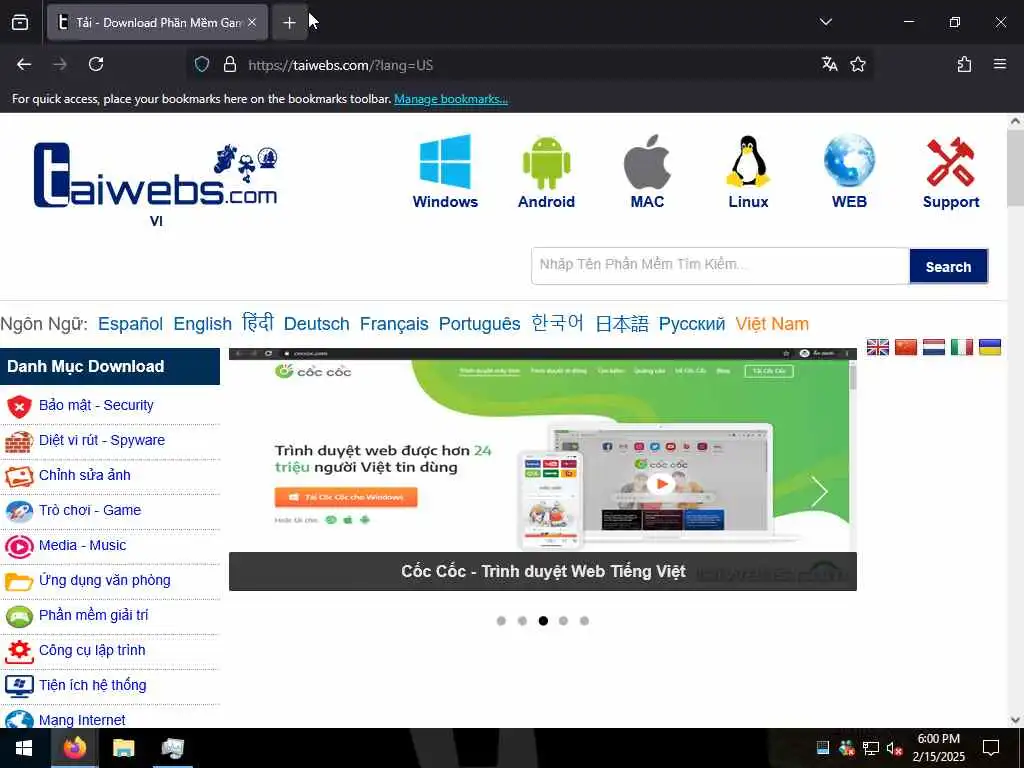Bookmark this page with the star icon
This screenshot has height=768, width=1024.
[858, 64]
